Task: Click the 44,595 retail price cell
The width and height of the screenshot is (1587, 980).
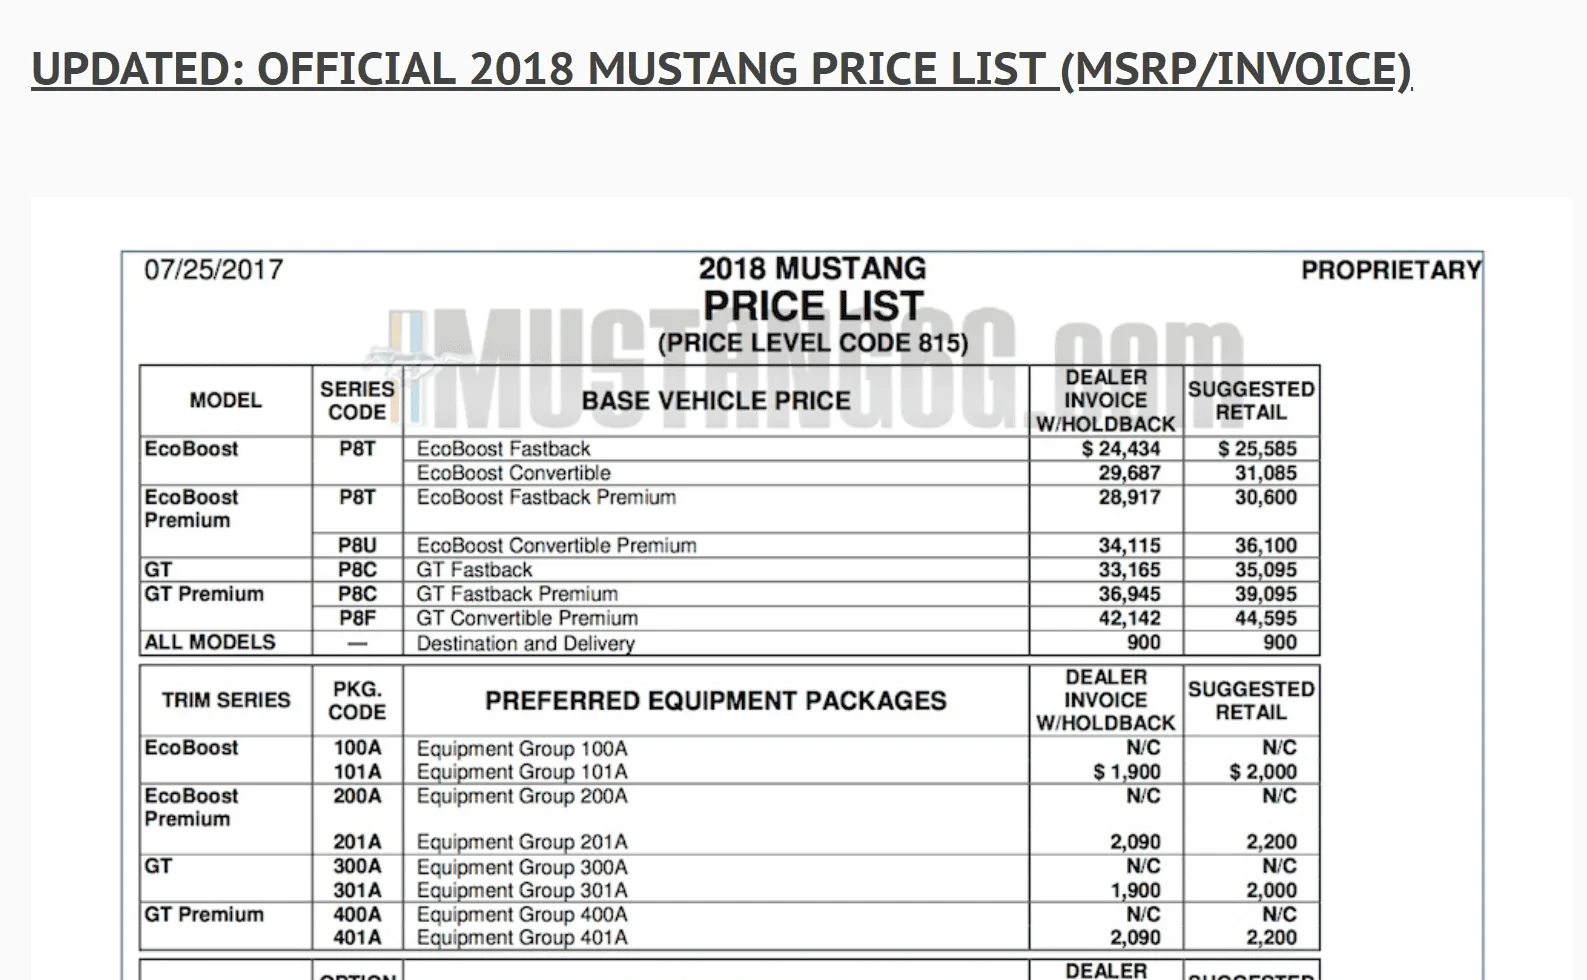Action: [x=1265, y=618]
